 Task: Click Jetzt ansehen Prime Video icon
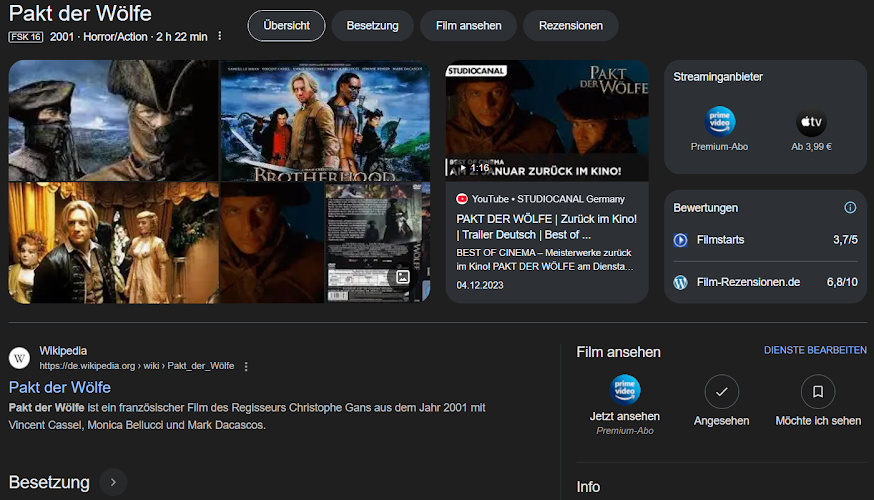[x=624, y=390]
